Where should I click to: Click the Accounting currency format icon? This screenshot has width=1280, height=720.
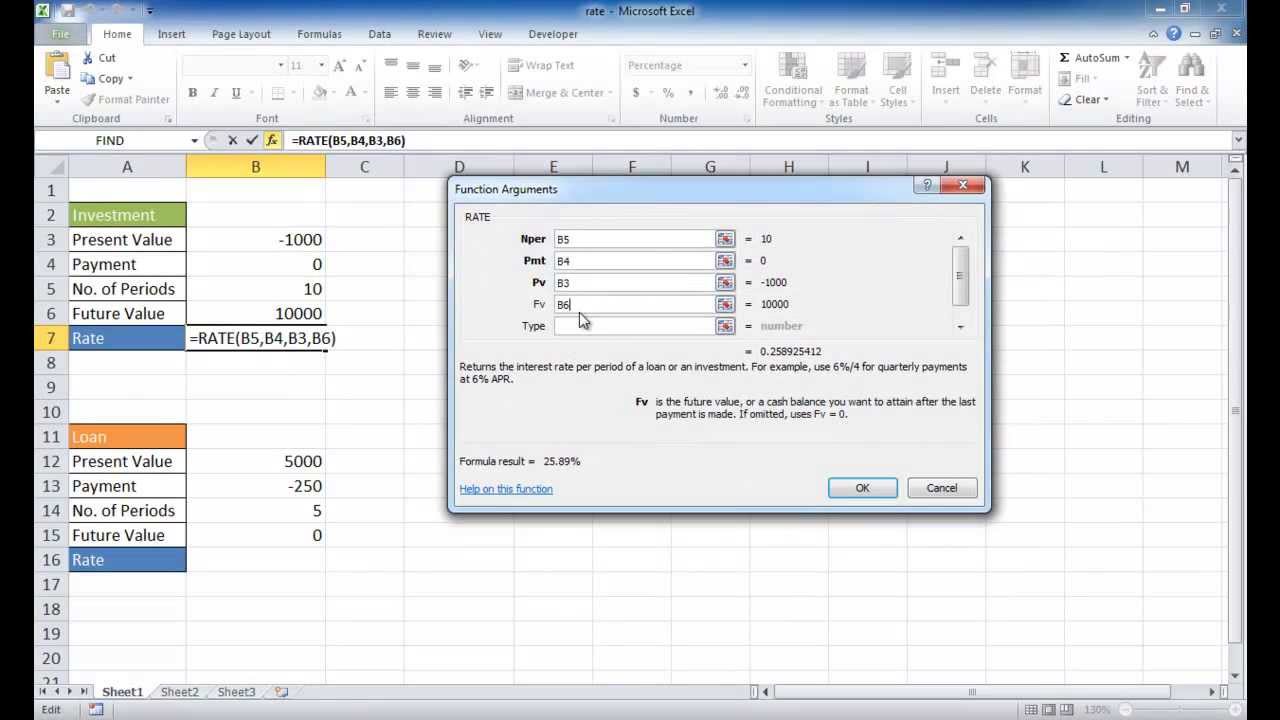635,93
